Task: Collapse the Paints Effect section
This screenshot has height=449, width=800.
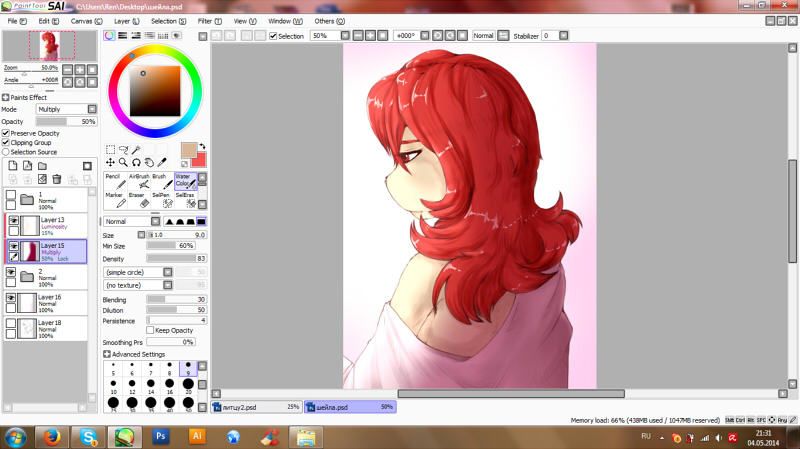Action: coord(6,97)
